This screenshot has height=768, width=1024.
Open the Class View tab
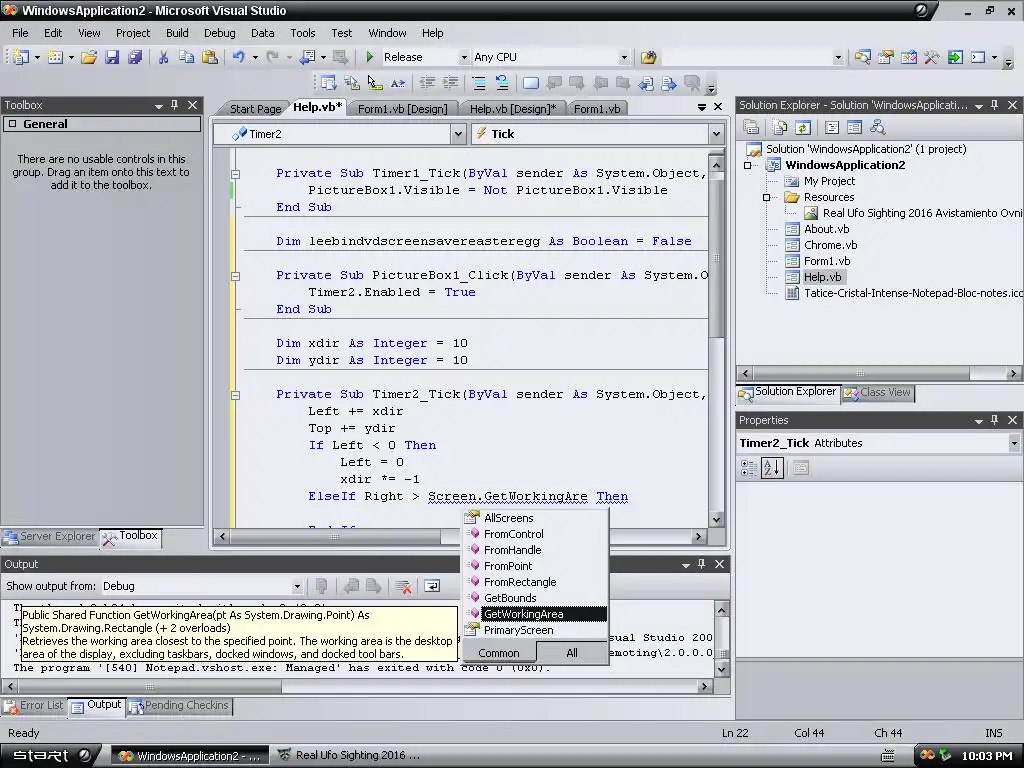[878, 392]
